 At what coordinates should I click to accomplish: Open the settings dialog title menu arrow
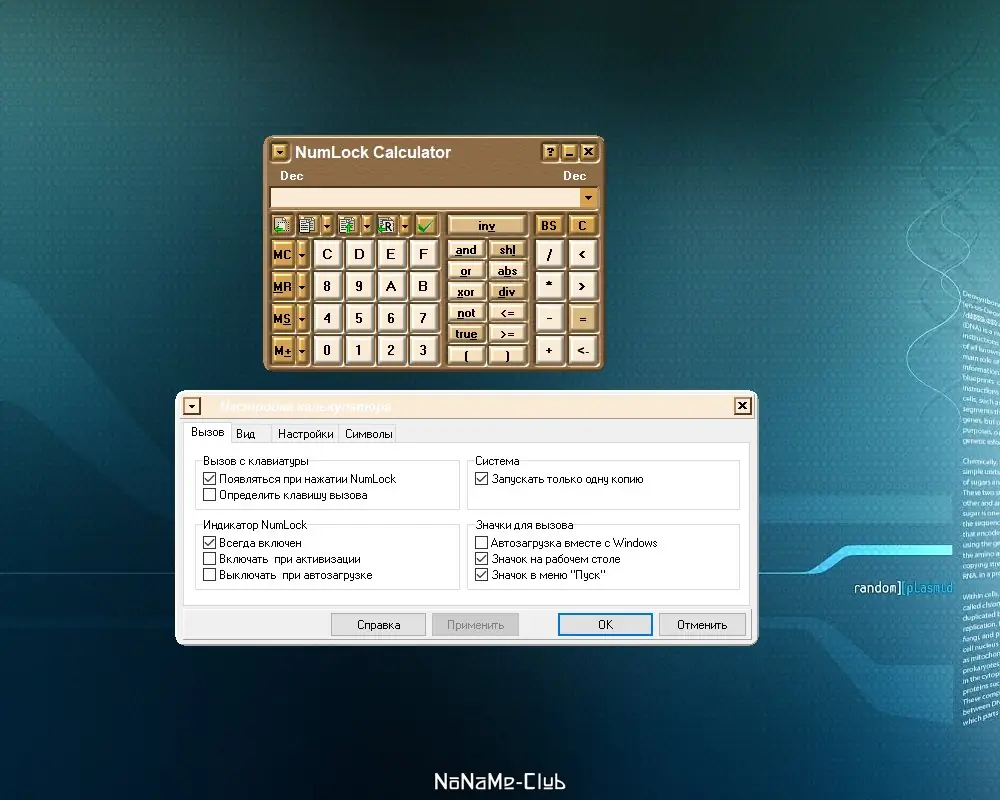tap(192, 406)
